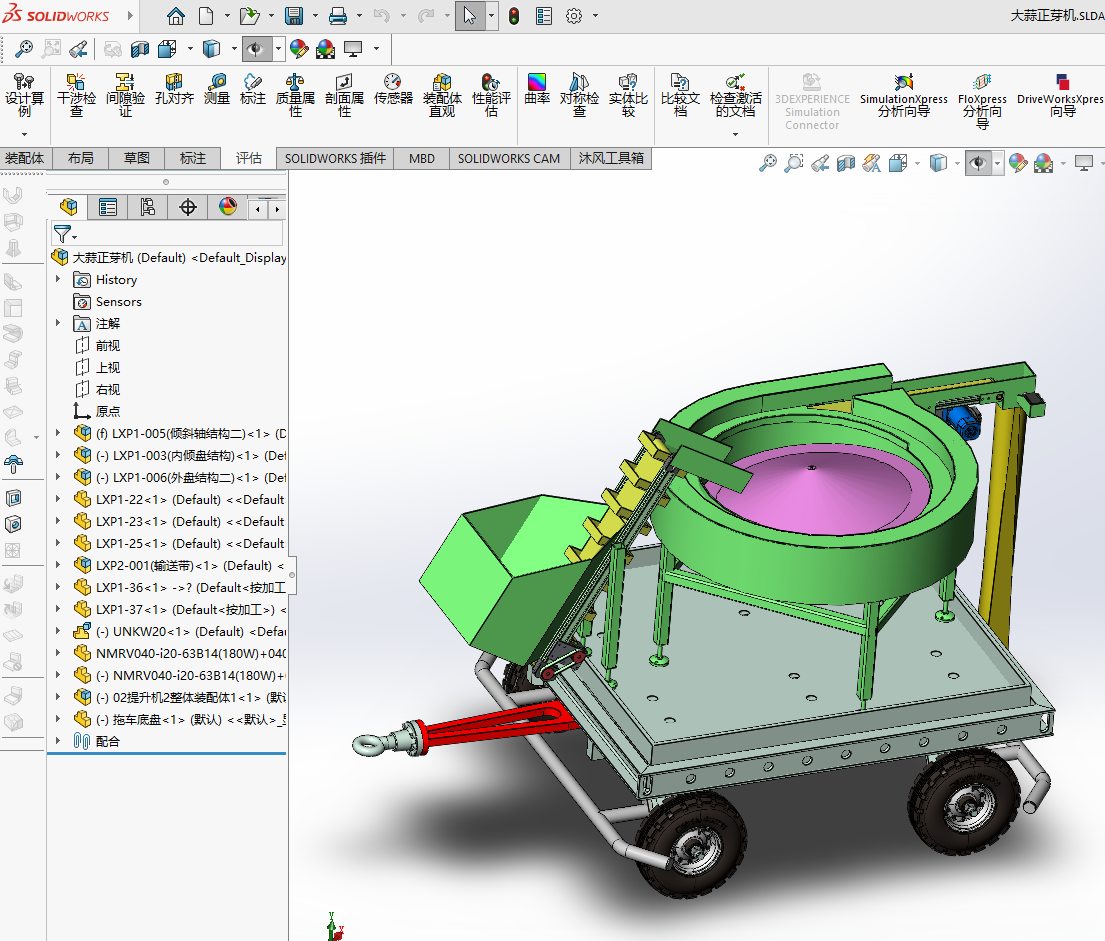Expand the 注解 annotations node
Screen dimensions: 1105x941
pos(58,323)
